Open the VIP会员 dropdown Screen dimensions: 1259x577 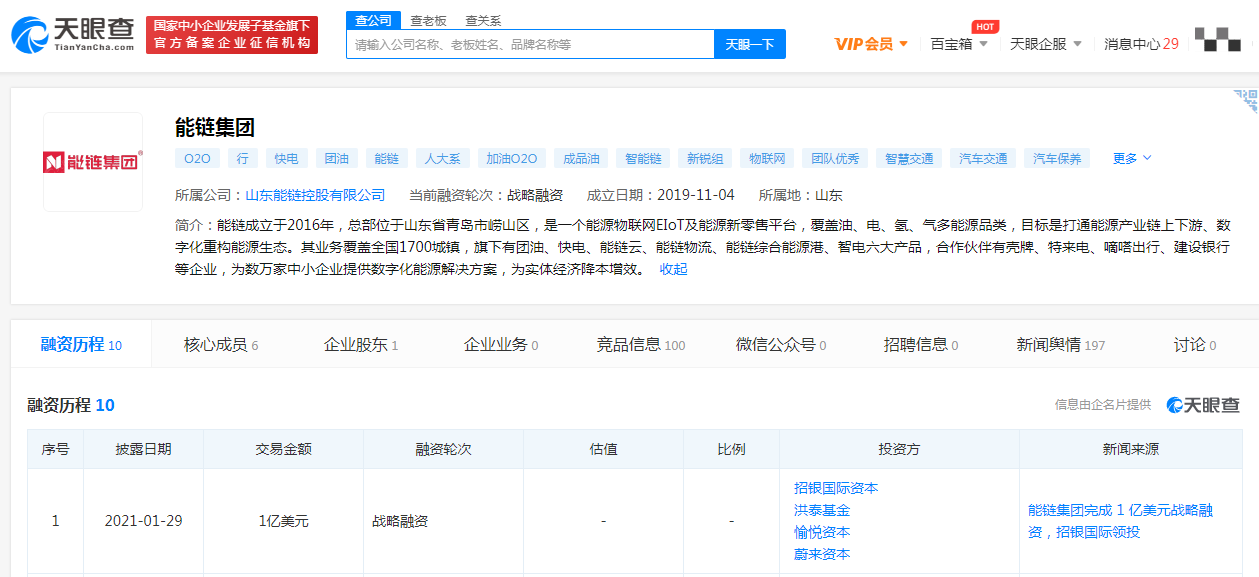(871, 44)
